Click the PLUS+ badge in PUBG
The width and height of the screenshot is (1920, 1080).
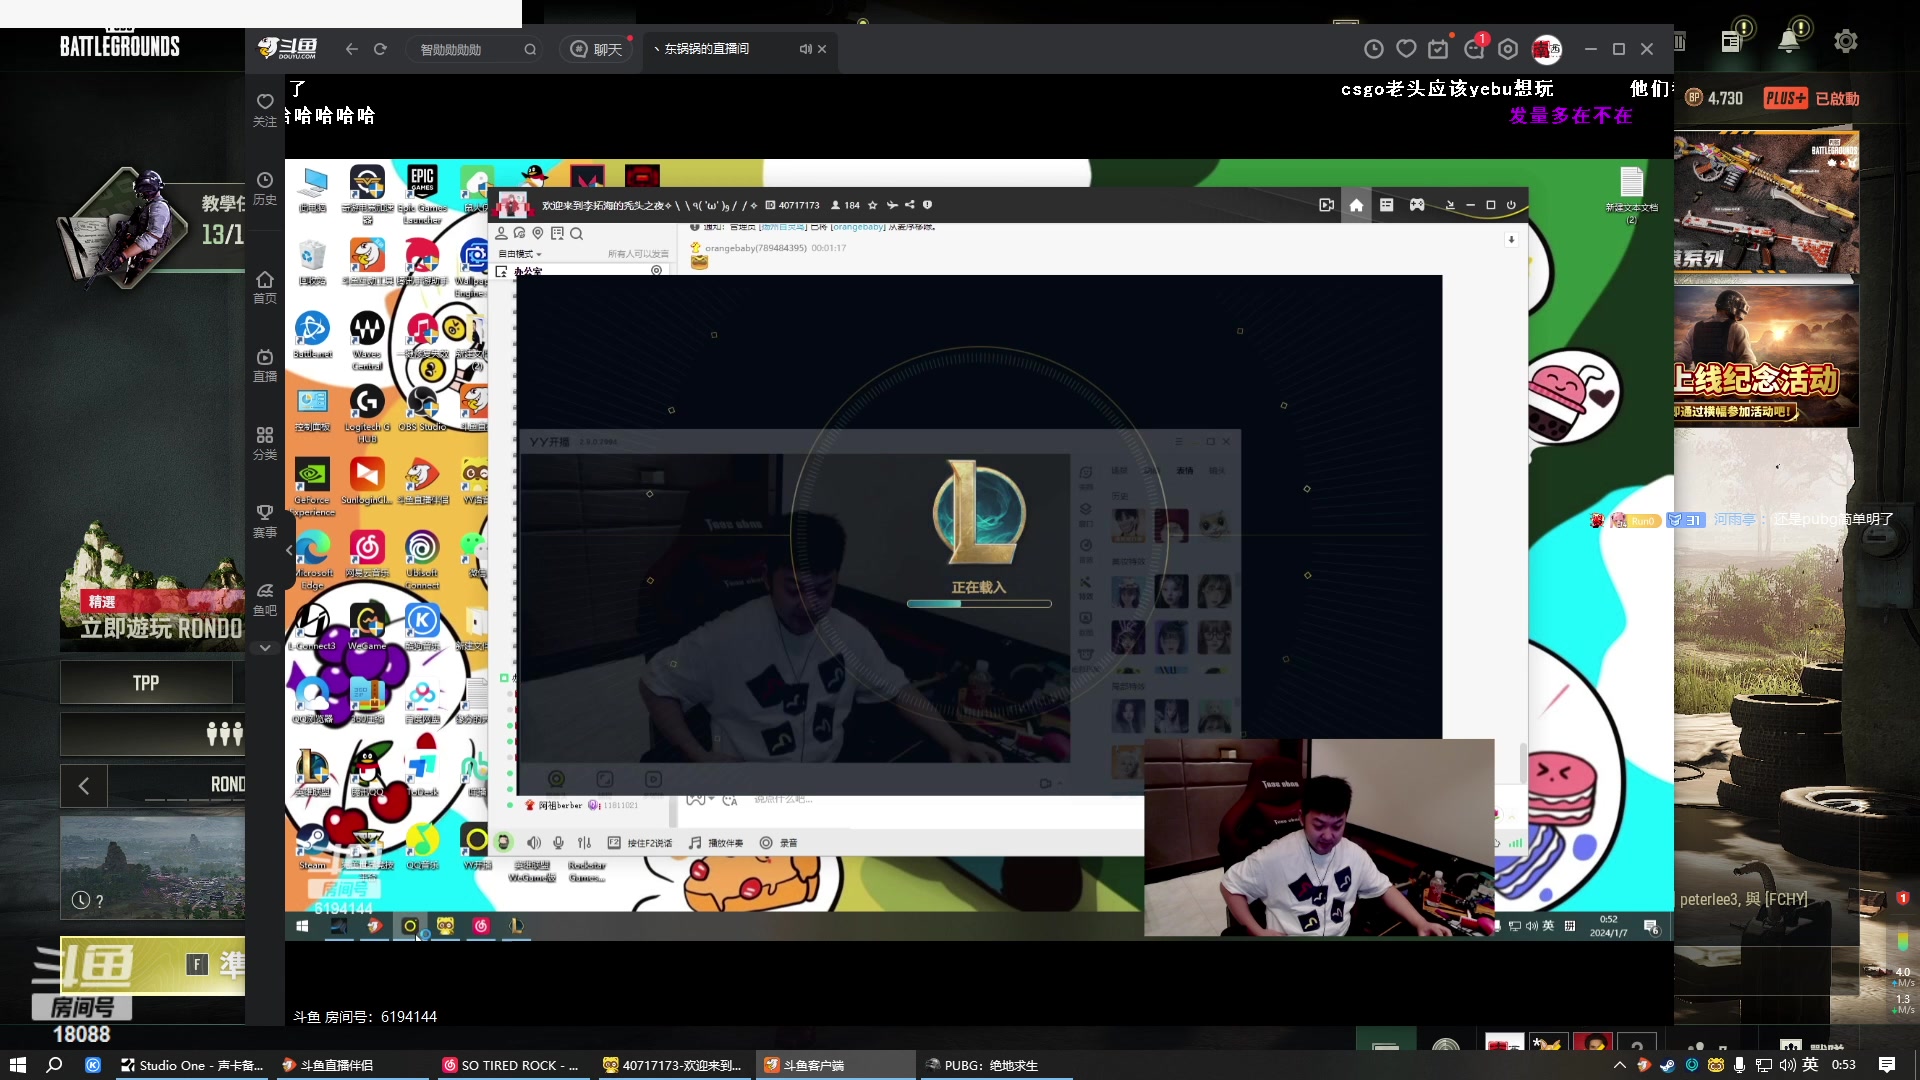pos(1785,98)
